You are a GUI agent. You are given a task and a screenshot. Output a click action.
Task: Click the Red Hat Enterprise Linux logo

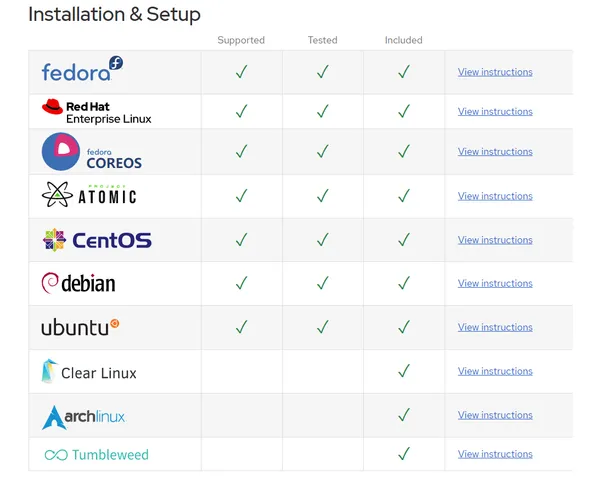(96, 112)
